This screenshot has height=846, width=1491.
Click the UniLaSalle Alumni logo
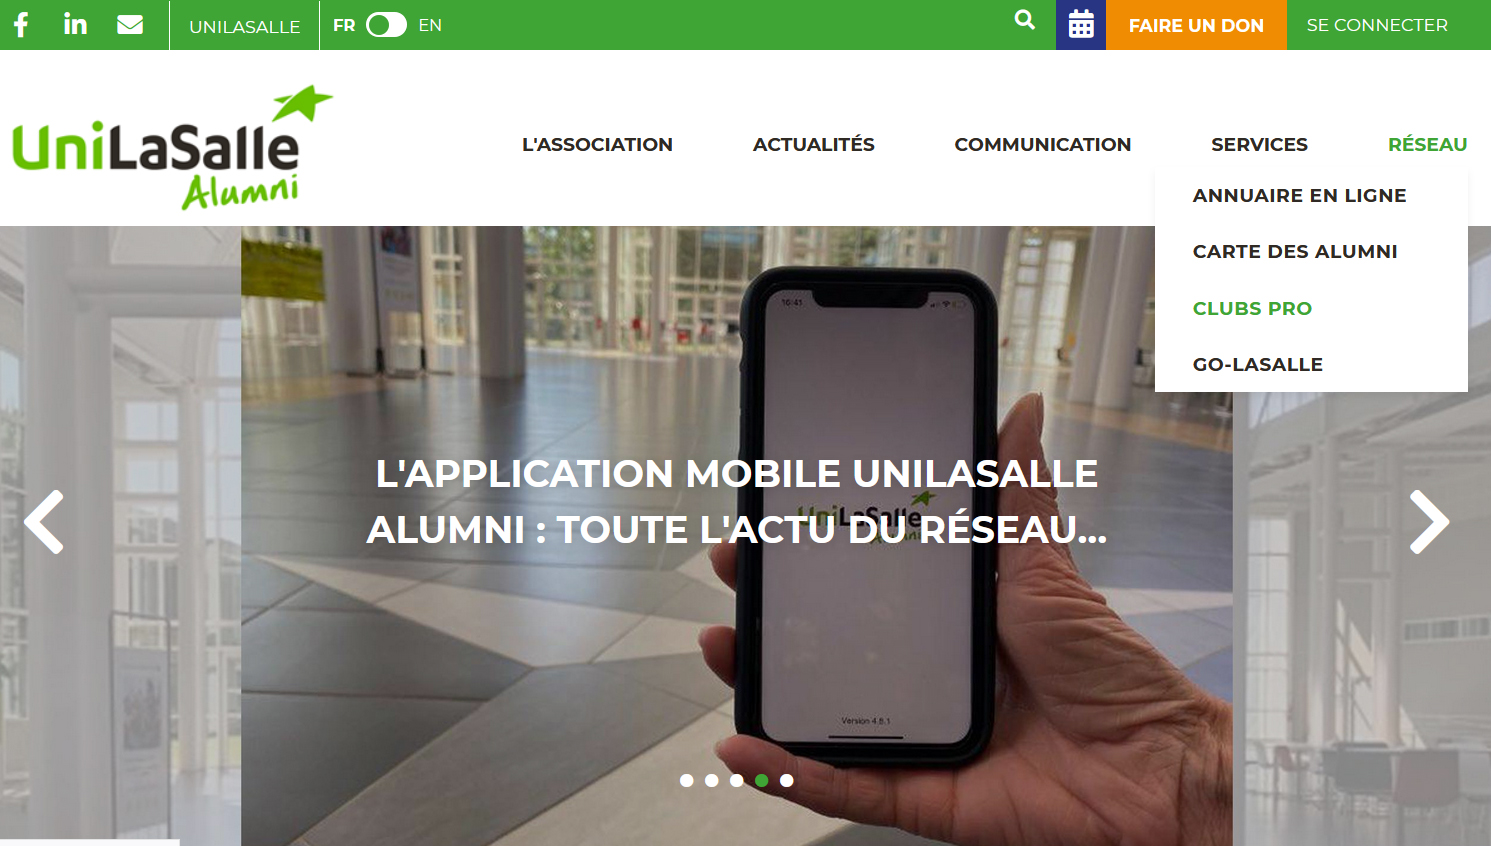172,147
